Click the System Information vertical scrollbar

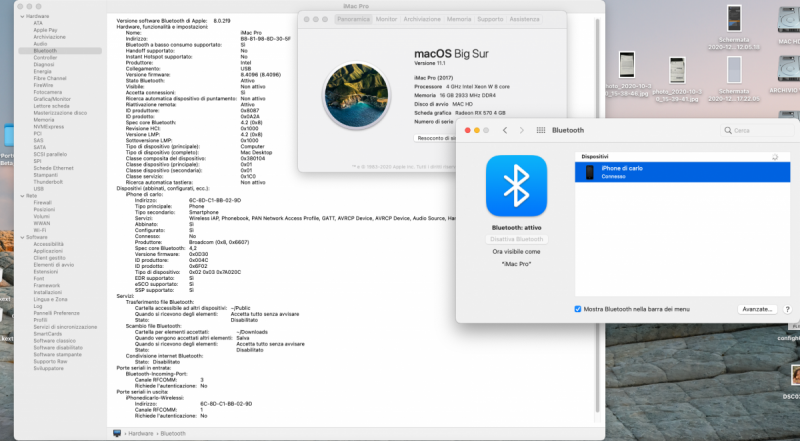(x=597, y=214)
